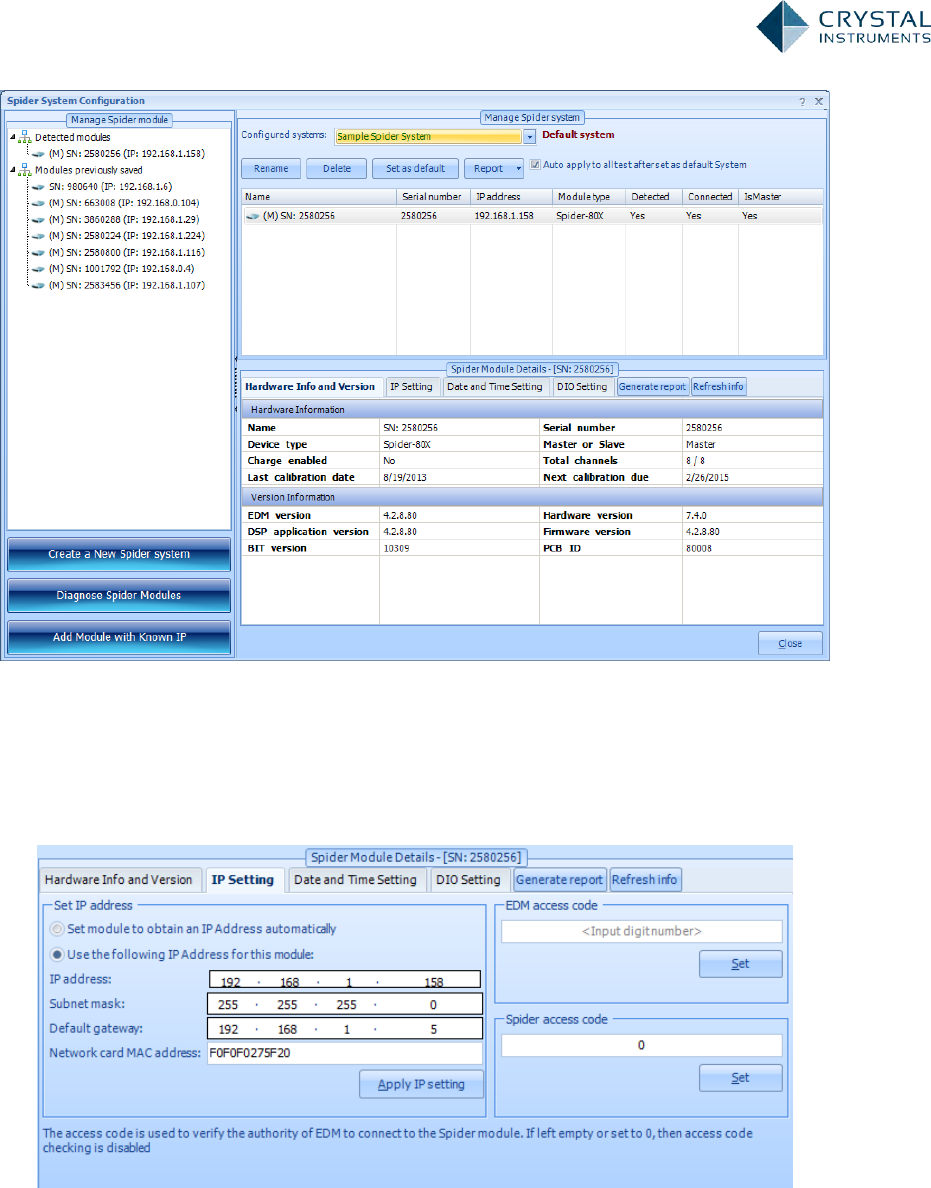
Task: Click the Network card MAC address field
Action: (345, 1053)
